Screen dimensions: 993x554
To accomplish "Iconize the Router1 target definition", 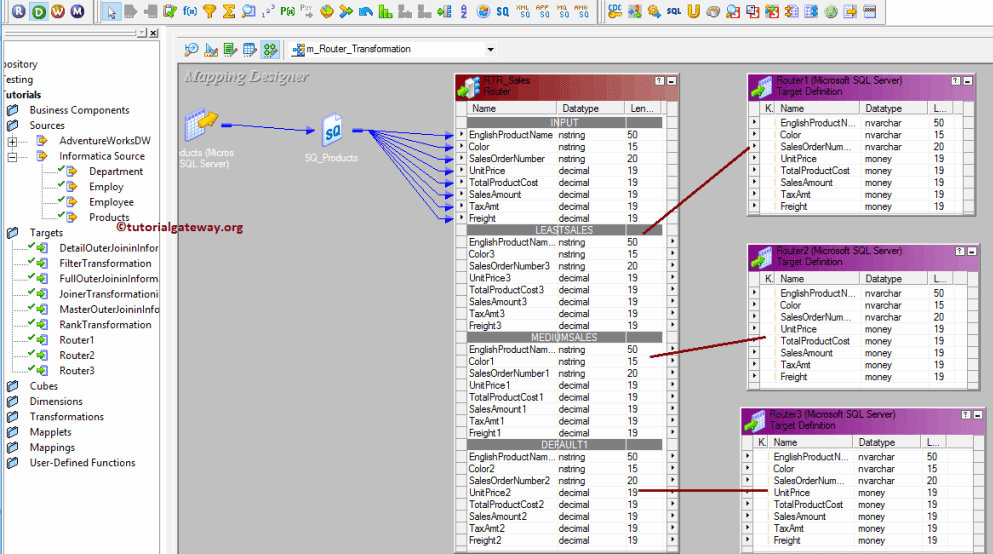I will 967,81.
